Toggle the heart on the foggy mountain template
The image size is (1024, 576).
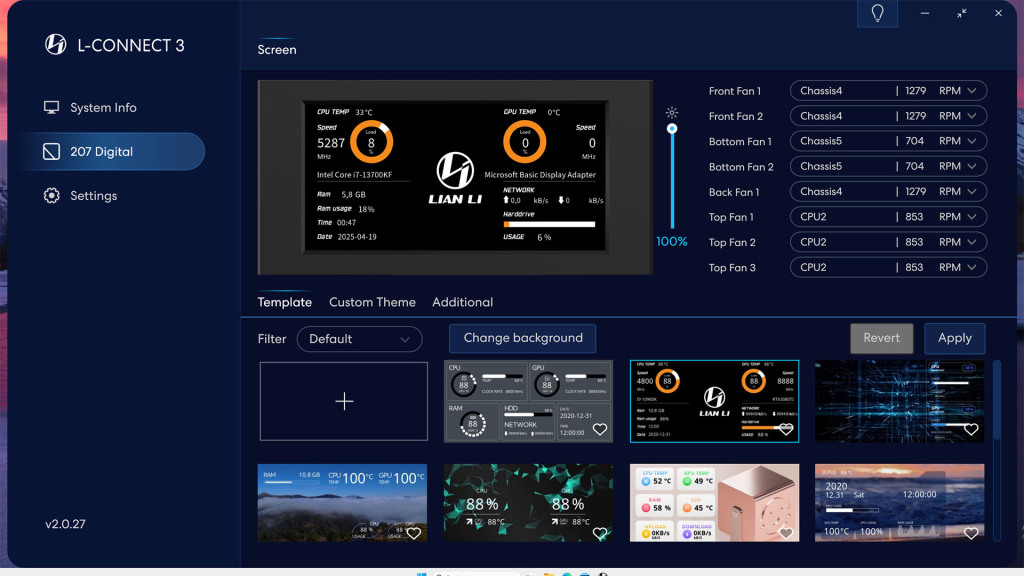[x=413, y=533]
